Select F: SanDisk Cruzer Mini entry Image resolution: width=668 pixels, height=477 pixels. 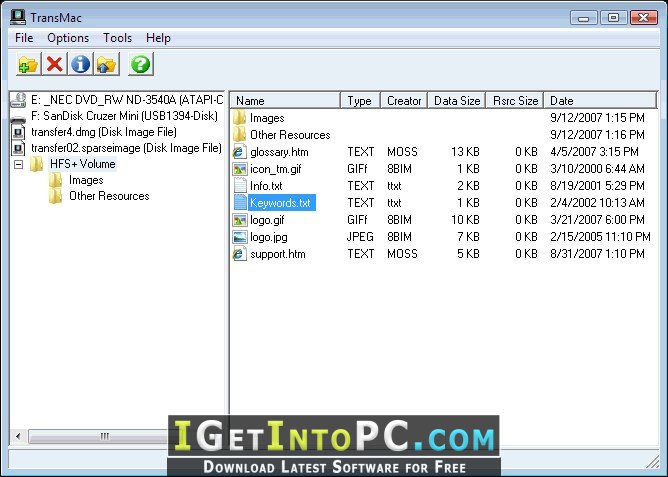click(124, 116)
